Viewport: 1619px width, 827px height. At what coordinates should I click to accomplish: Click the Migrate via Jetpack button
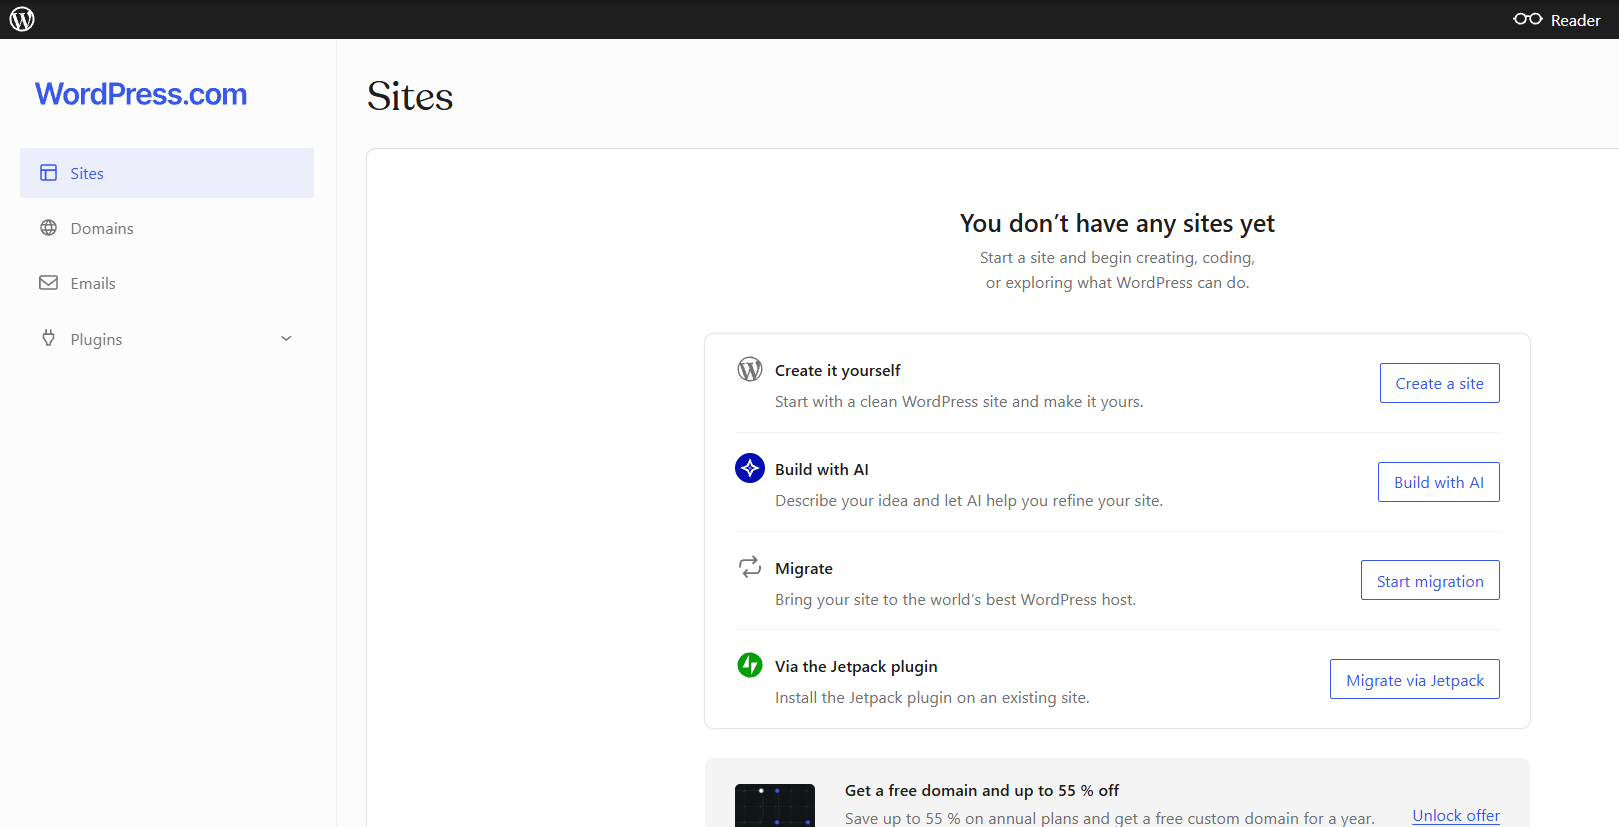1414,679
